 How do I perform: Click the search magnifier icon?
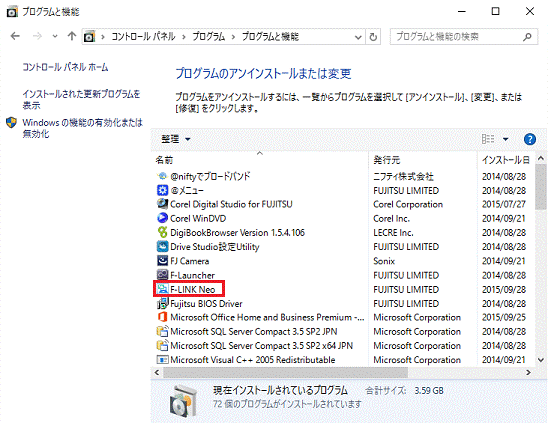click(x=527, y=37)
